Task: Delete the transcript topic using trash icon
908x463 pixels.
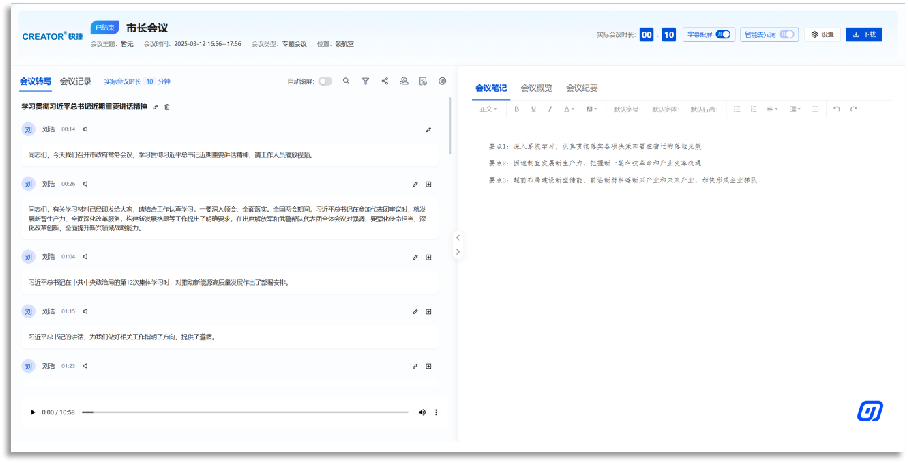Action: coord(167,106)
